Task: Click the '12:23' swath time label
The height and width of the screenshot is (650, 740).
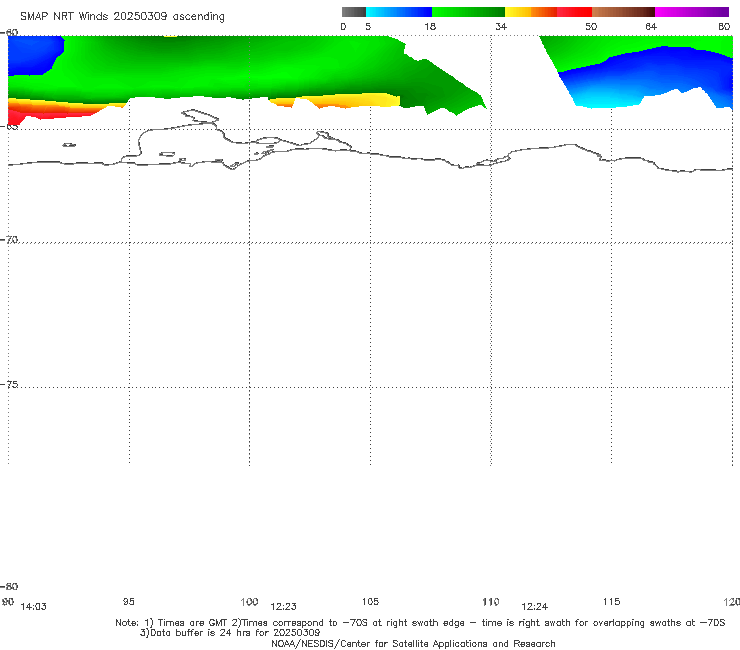Action: tap(283, 607)
